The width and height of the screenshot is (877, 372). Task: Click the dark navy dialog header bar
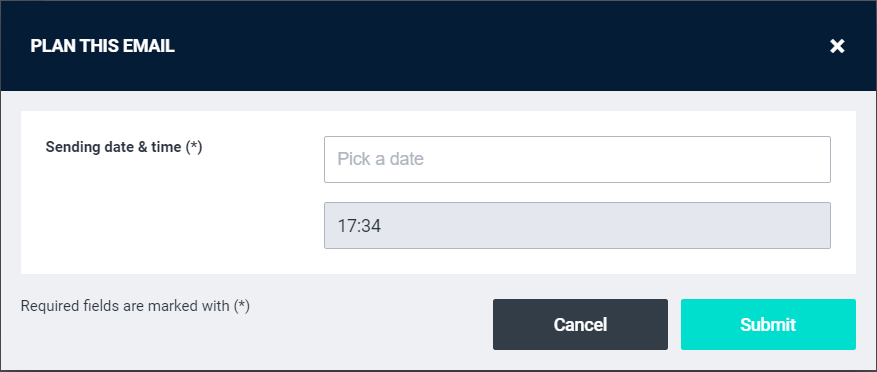point(438,46)
